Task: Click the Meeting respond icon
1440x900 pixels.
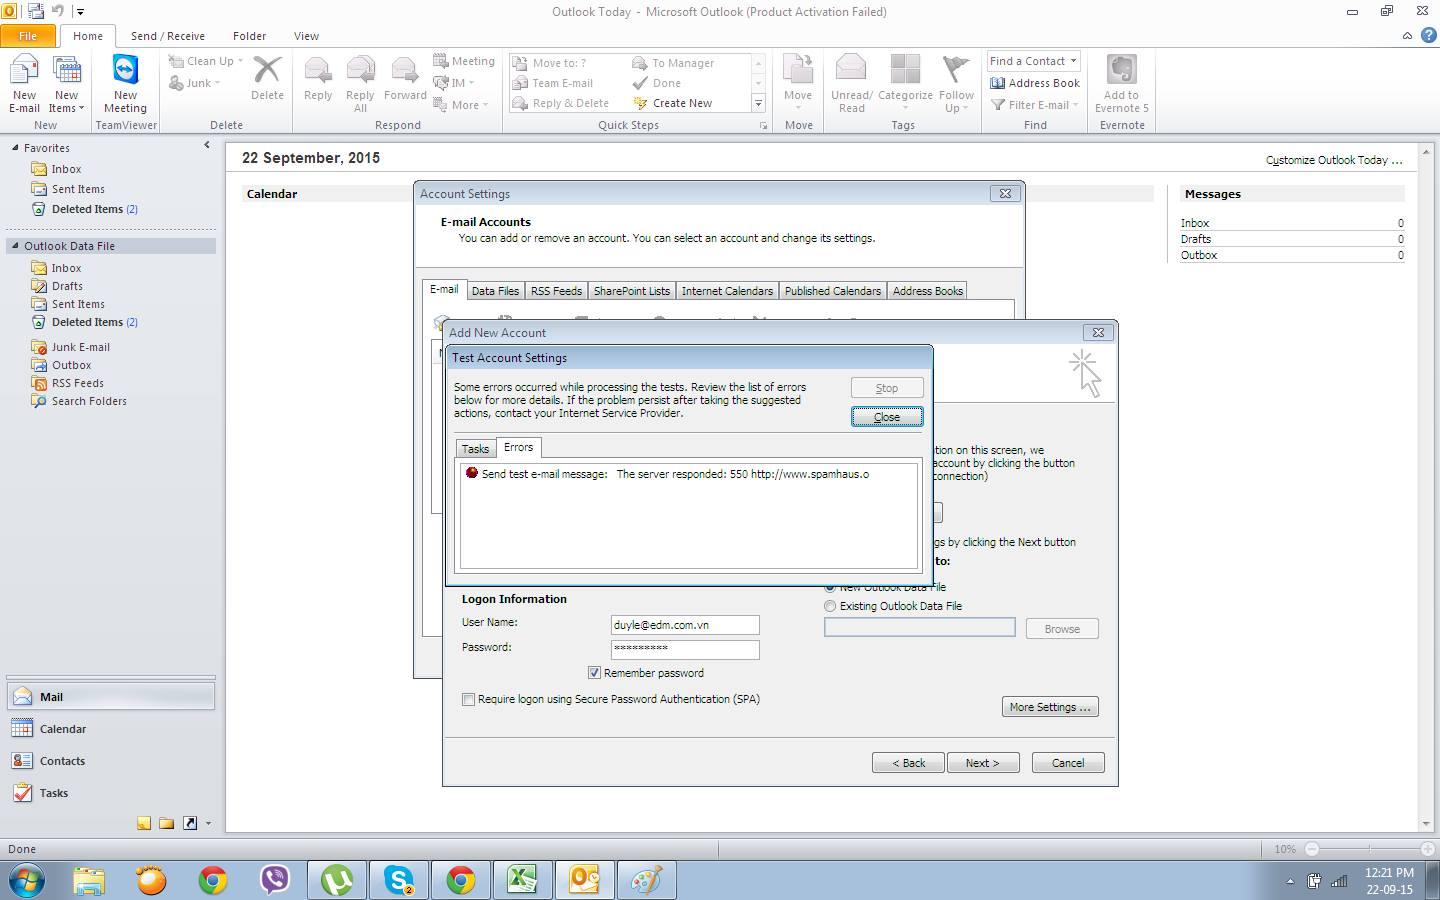Action: pos(464,61)
